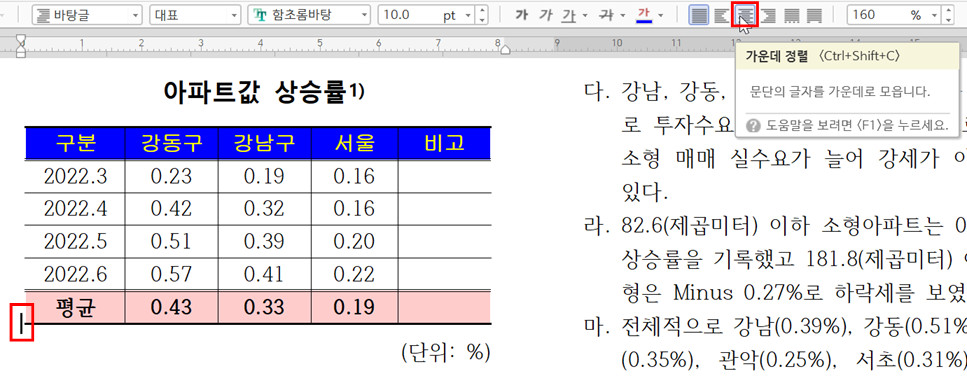The height and width of the screenshot is (383, 967).
Task: Click the 구분 table header cell
Action: [x=75, y=143]
